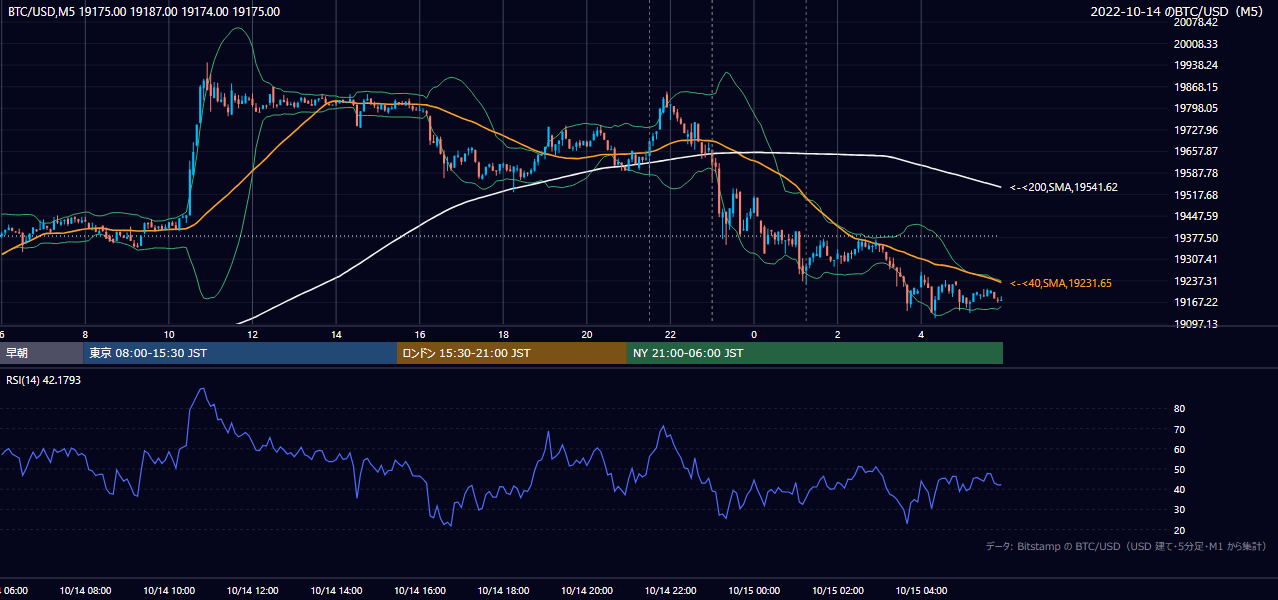This screenshot has width=1278, height=600.
Task: Click the 10/14 14:00 time axis label
Action: (x=336, y=591)
